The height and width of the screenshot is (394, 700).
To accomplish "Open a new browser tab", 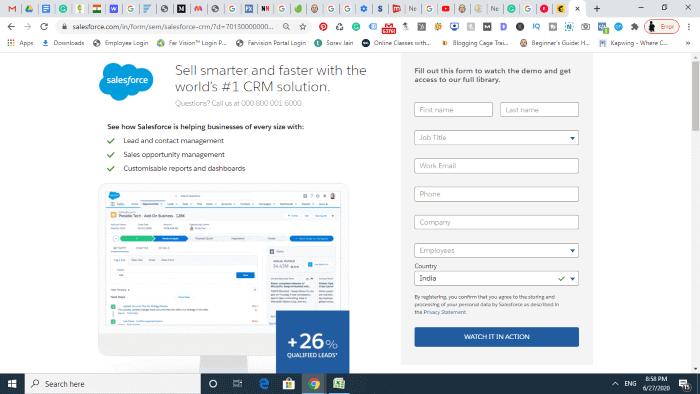I will pyautogui.click(x=597, y=8).
